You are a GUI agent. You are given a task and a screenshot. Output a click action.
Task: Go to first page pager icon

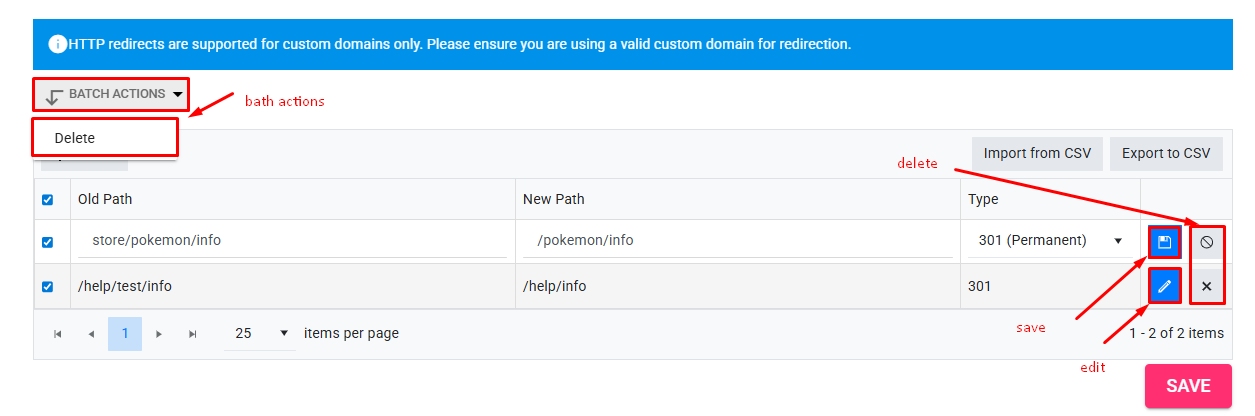click(57, 334)
